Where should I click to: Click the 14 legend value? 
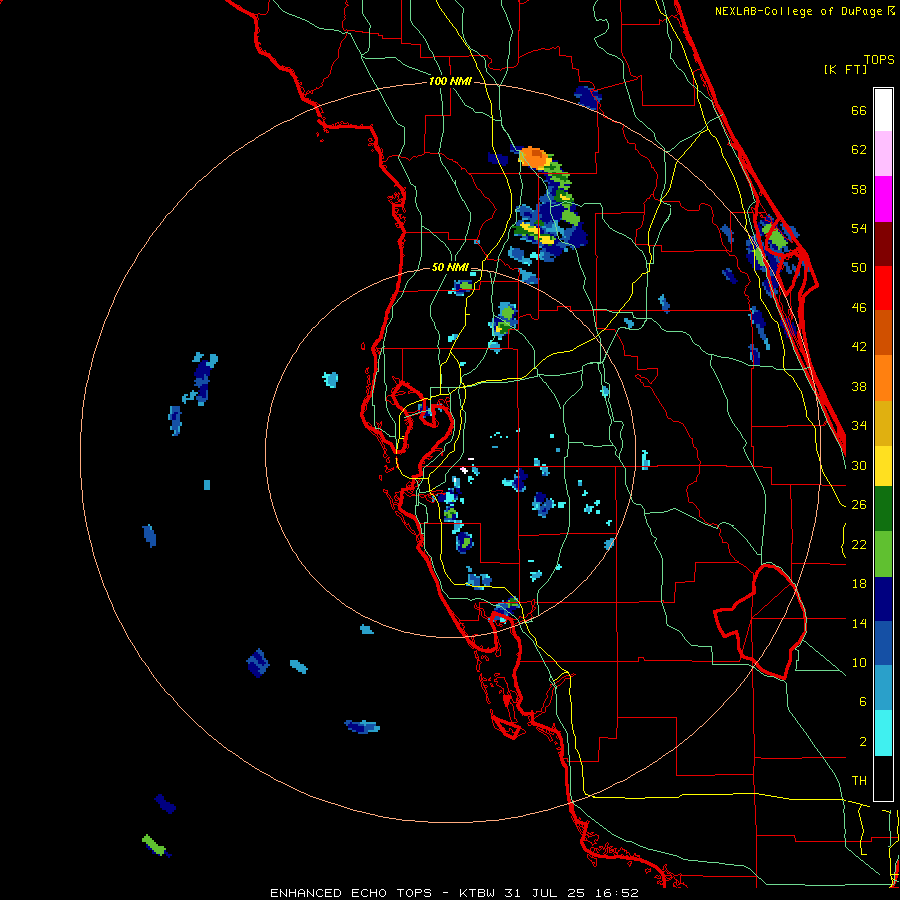tap(859, 623)
